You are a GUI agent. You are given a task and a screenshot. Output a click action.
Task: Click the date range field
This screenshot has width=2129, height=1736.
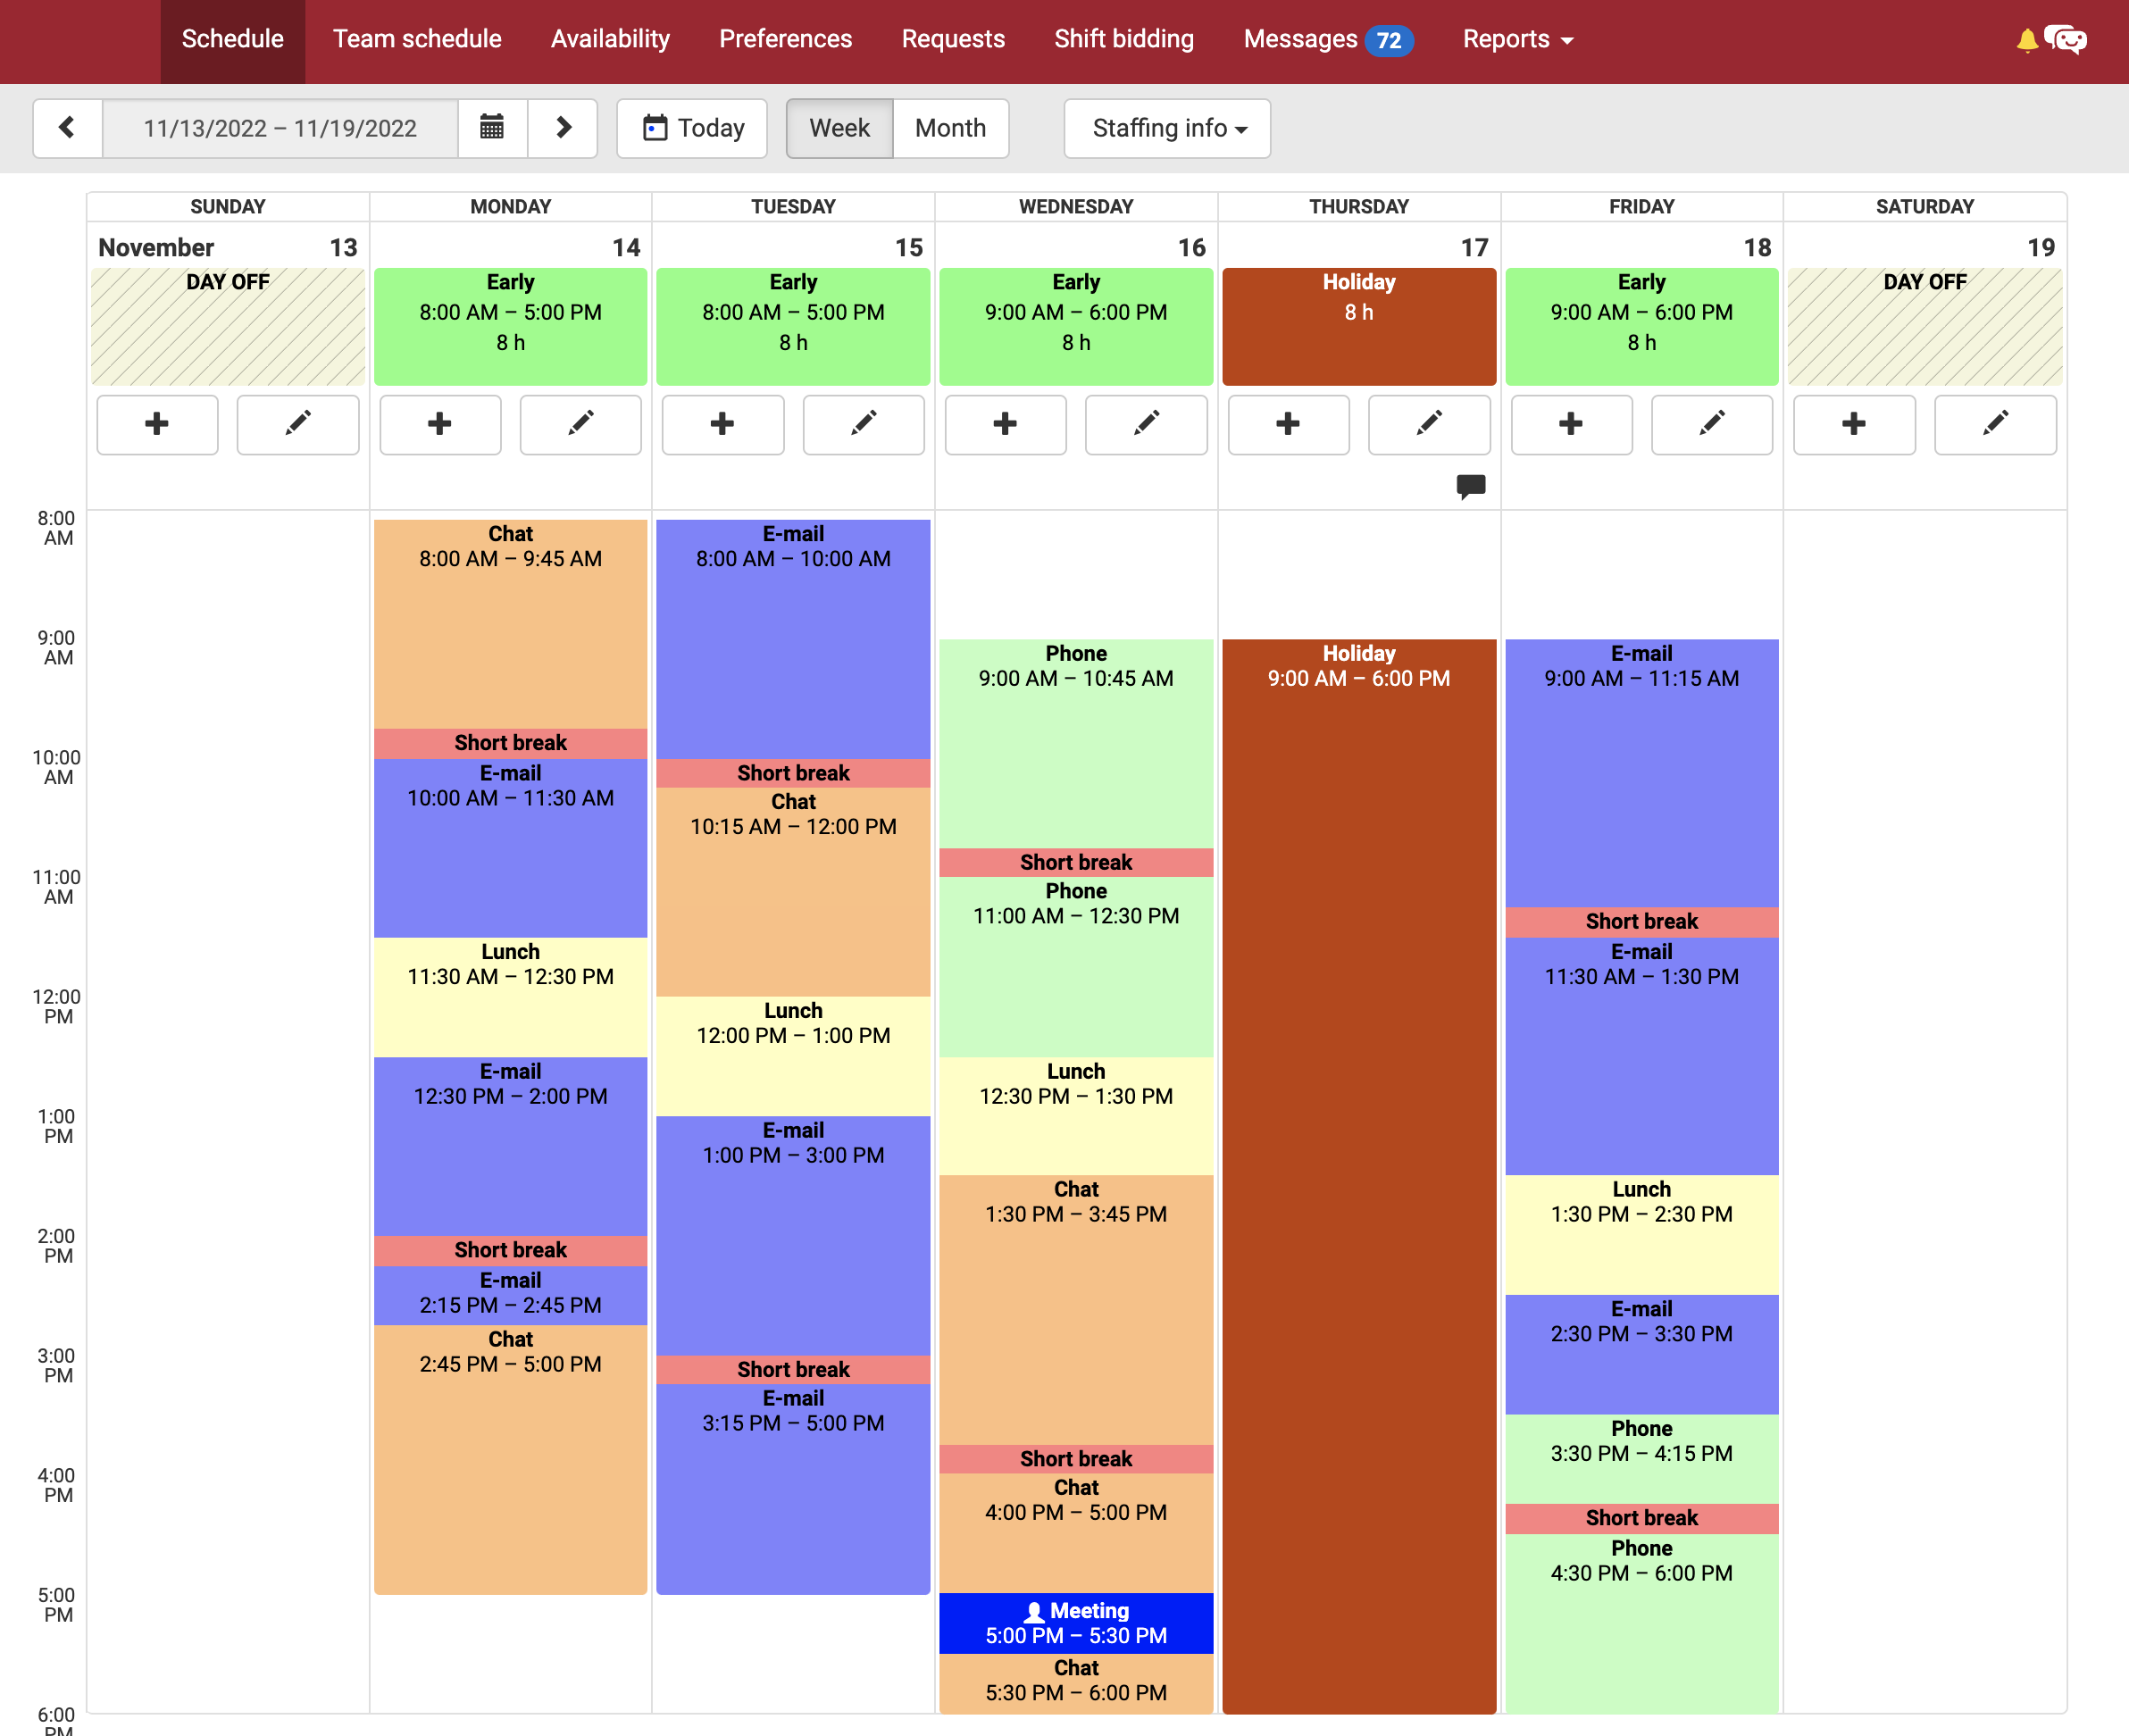280,128
